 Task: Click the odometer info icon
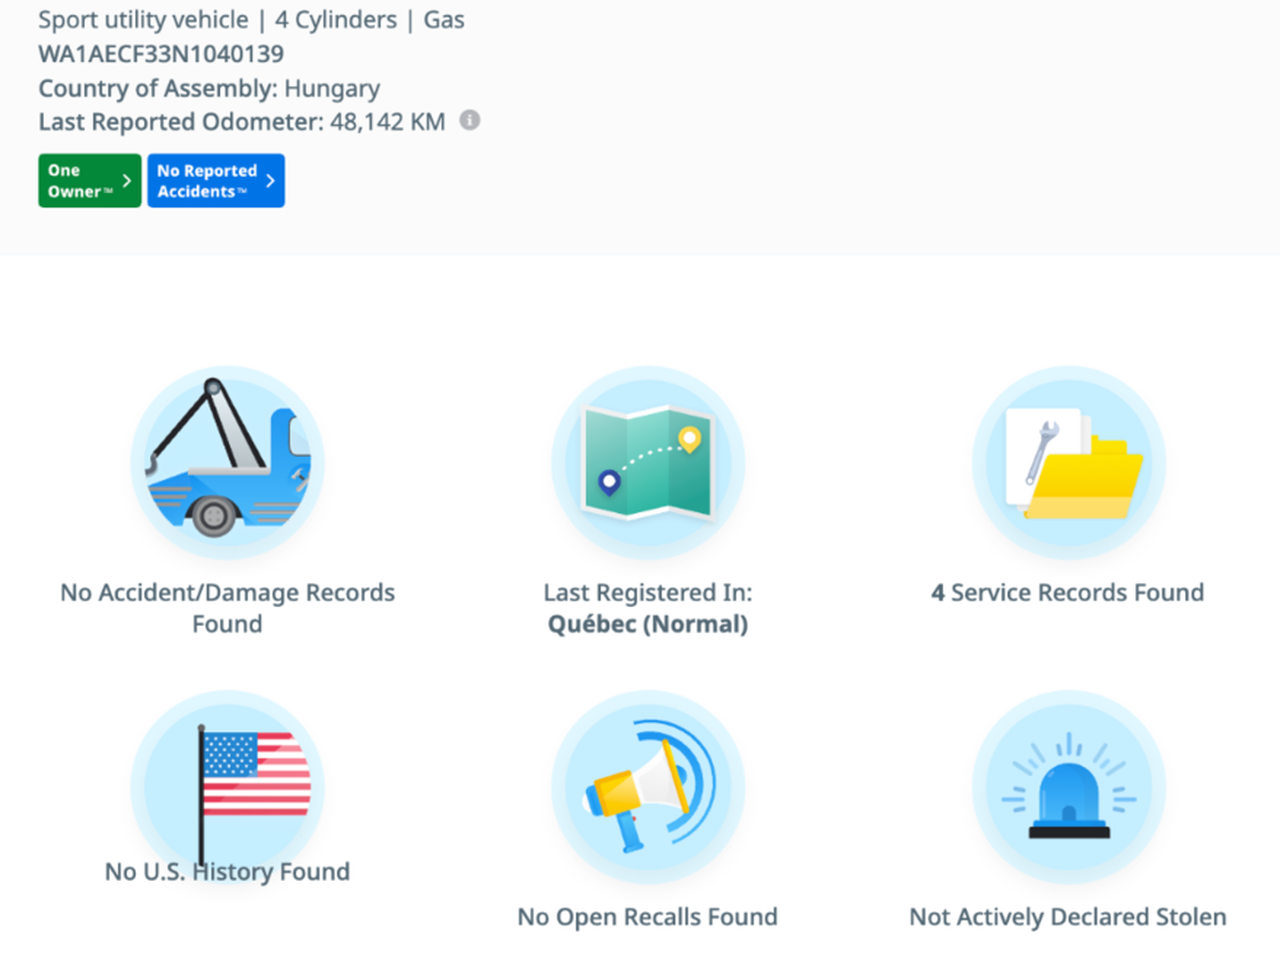tap(469, 121)
